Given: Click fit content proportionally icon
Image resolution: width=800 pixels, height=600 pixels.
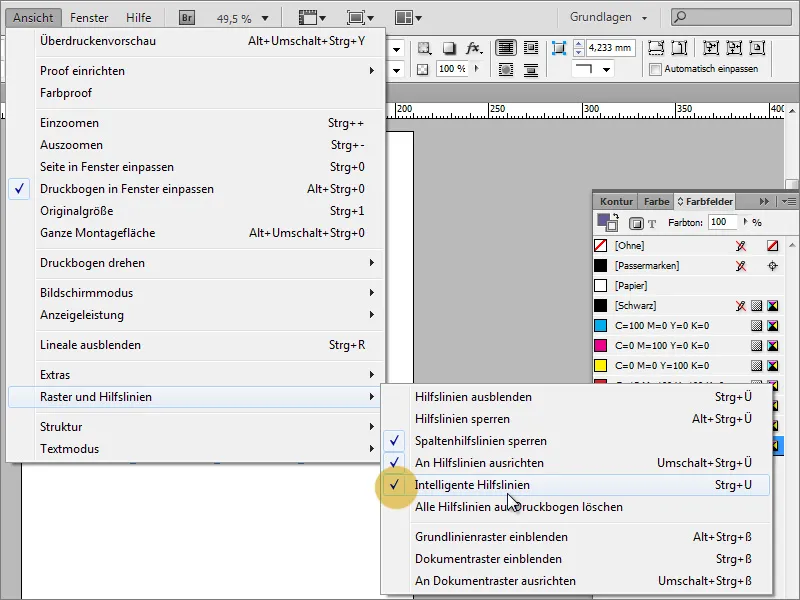Looking at the screenshot, I should point(679,48).
